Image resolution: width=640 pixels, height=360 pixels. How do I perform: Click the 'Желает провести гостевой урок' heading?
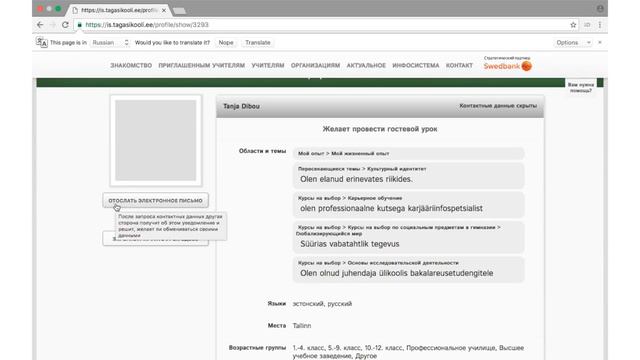click(x=380, y=129)
